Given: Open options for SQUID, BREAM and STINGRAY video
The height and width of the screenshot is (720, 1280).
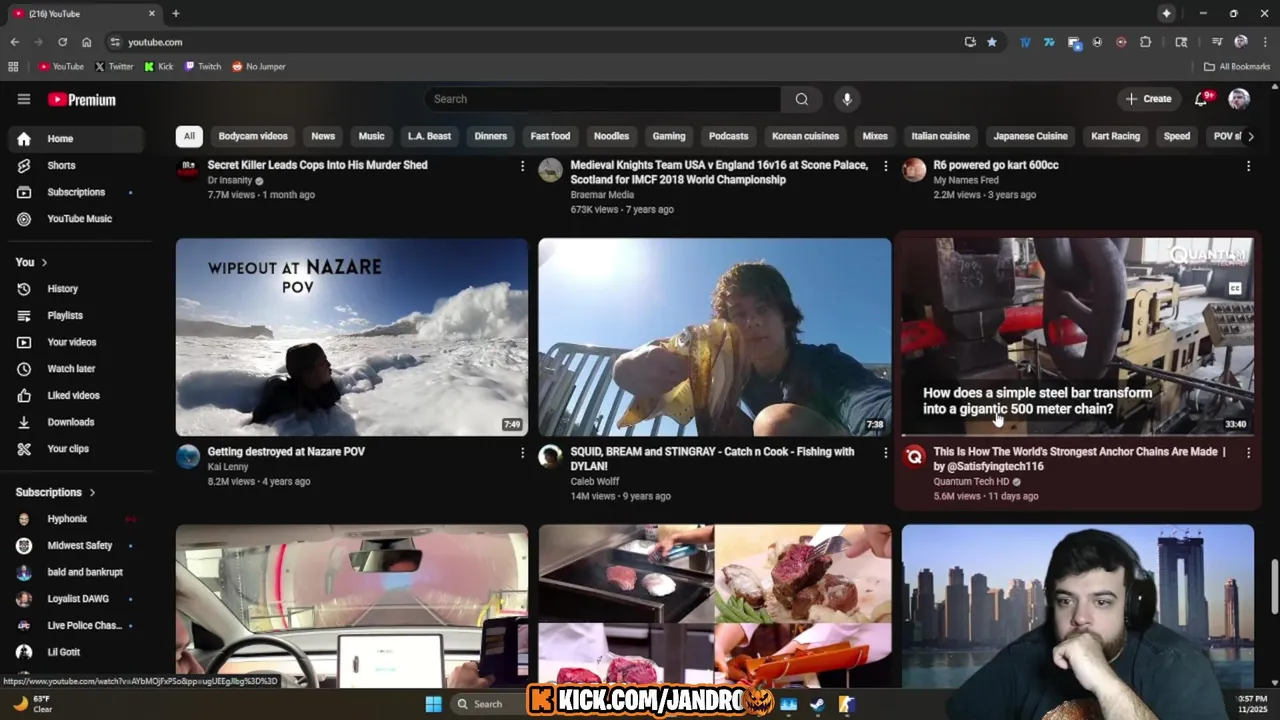Looking at the screenshot, I should click(x=885, y=453).
